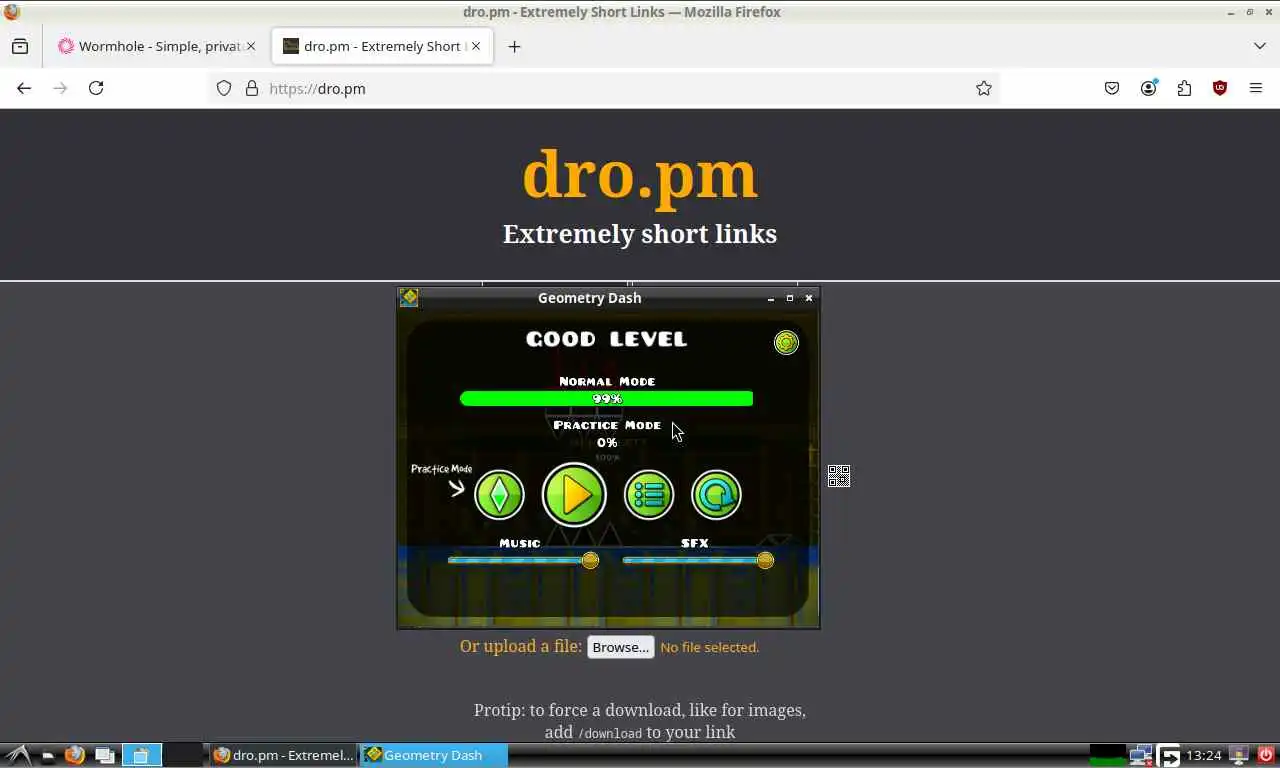
Task: Open the Pocket save icon
Action: pyautogui.click(x=1112, y=88)
